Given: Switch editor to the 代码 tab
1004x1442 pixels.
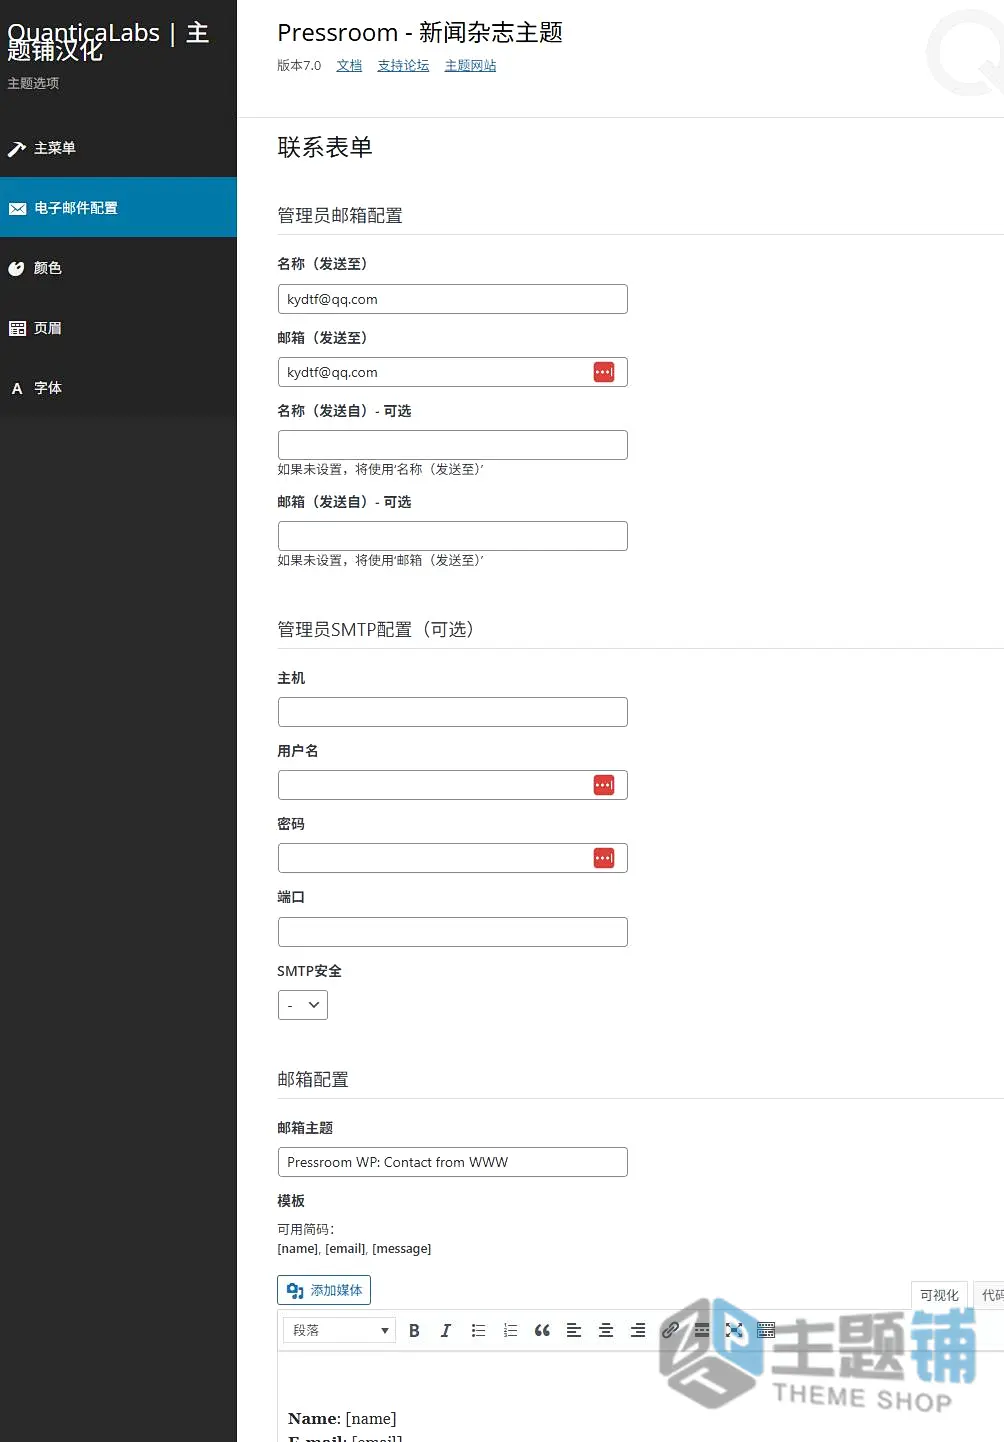Looking at the screenshot, I should tap(990, 1295).
